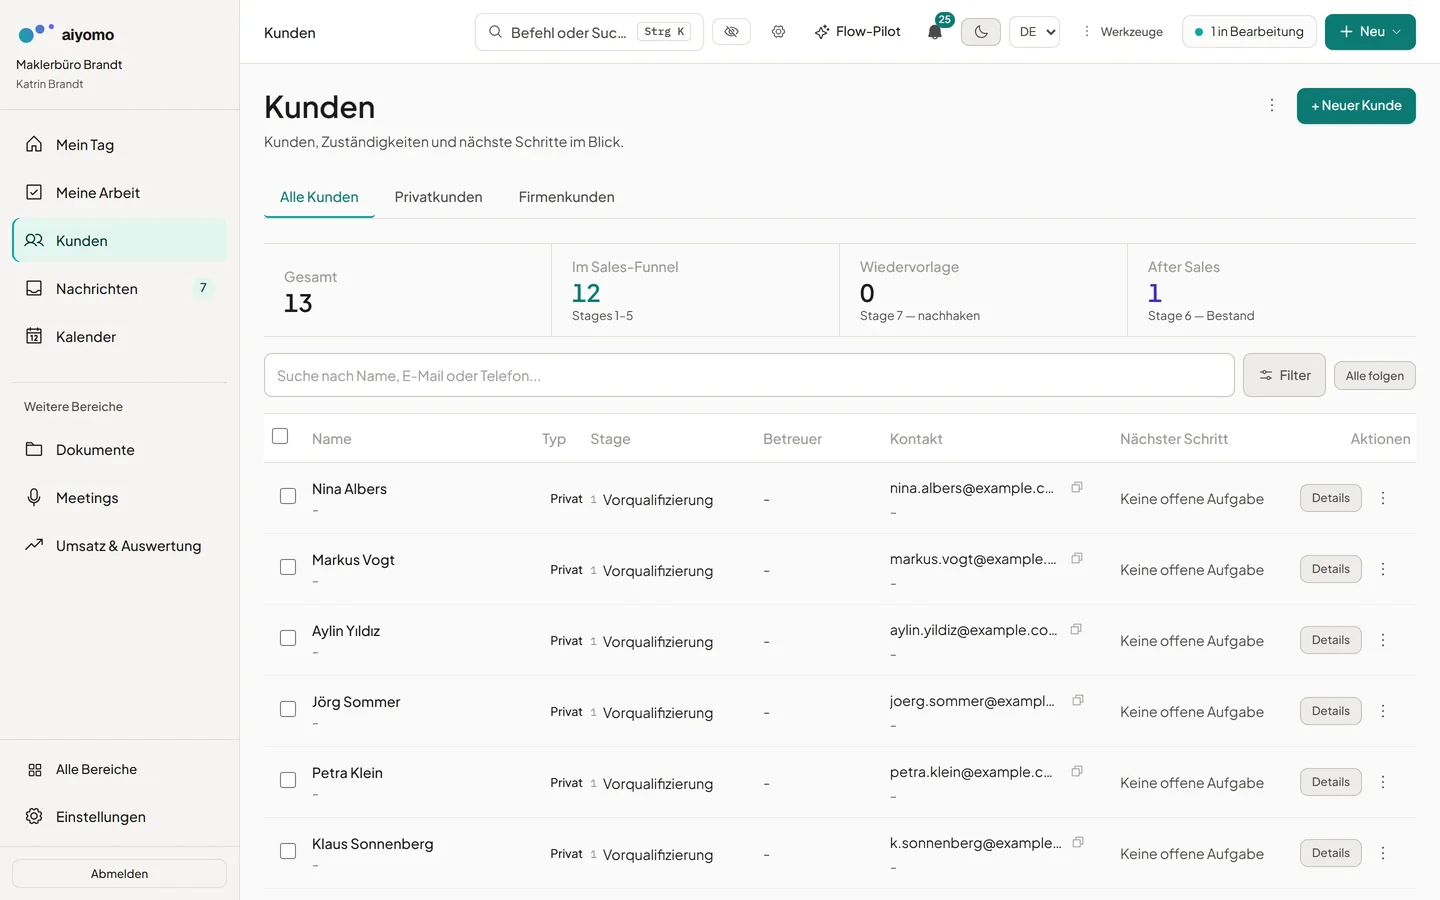
Task: Open row actions menu for Markus Vogt
Action: 1383,569
